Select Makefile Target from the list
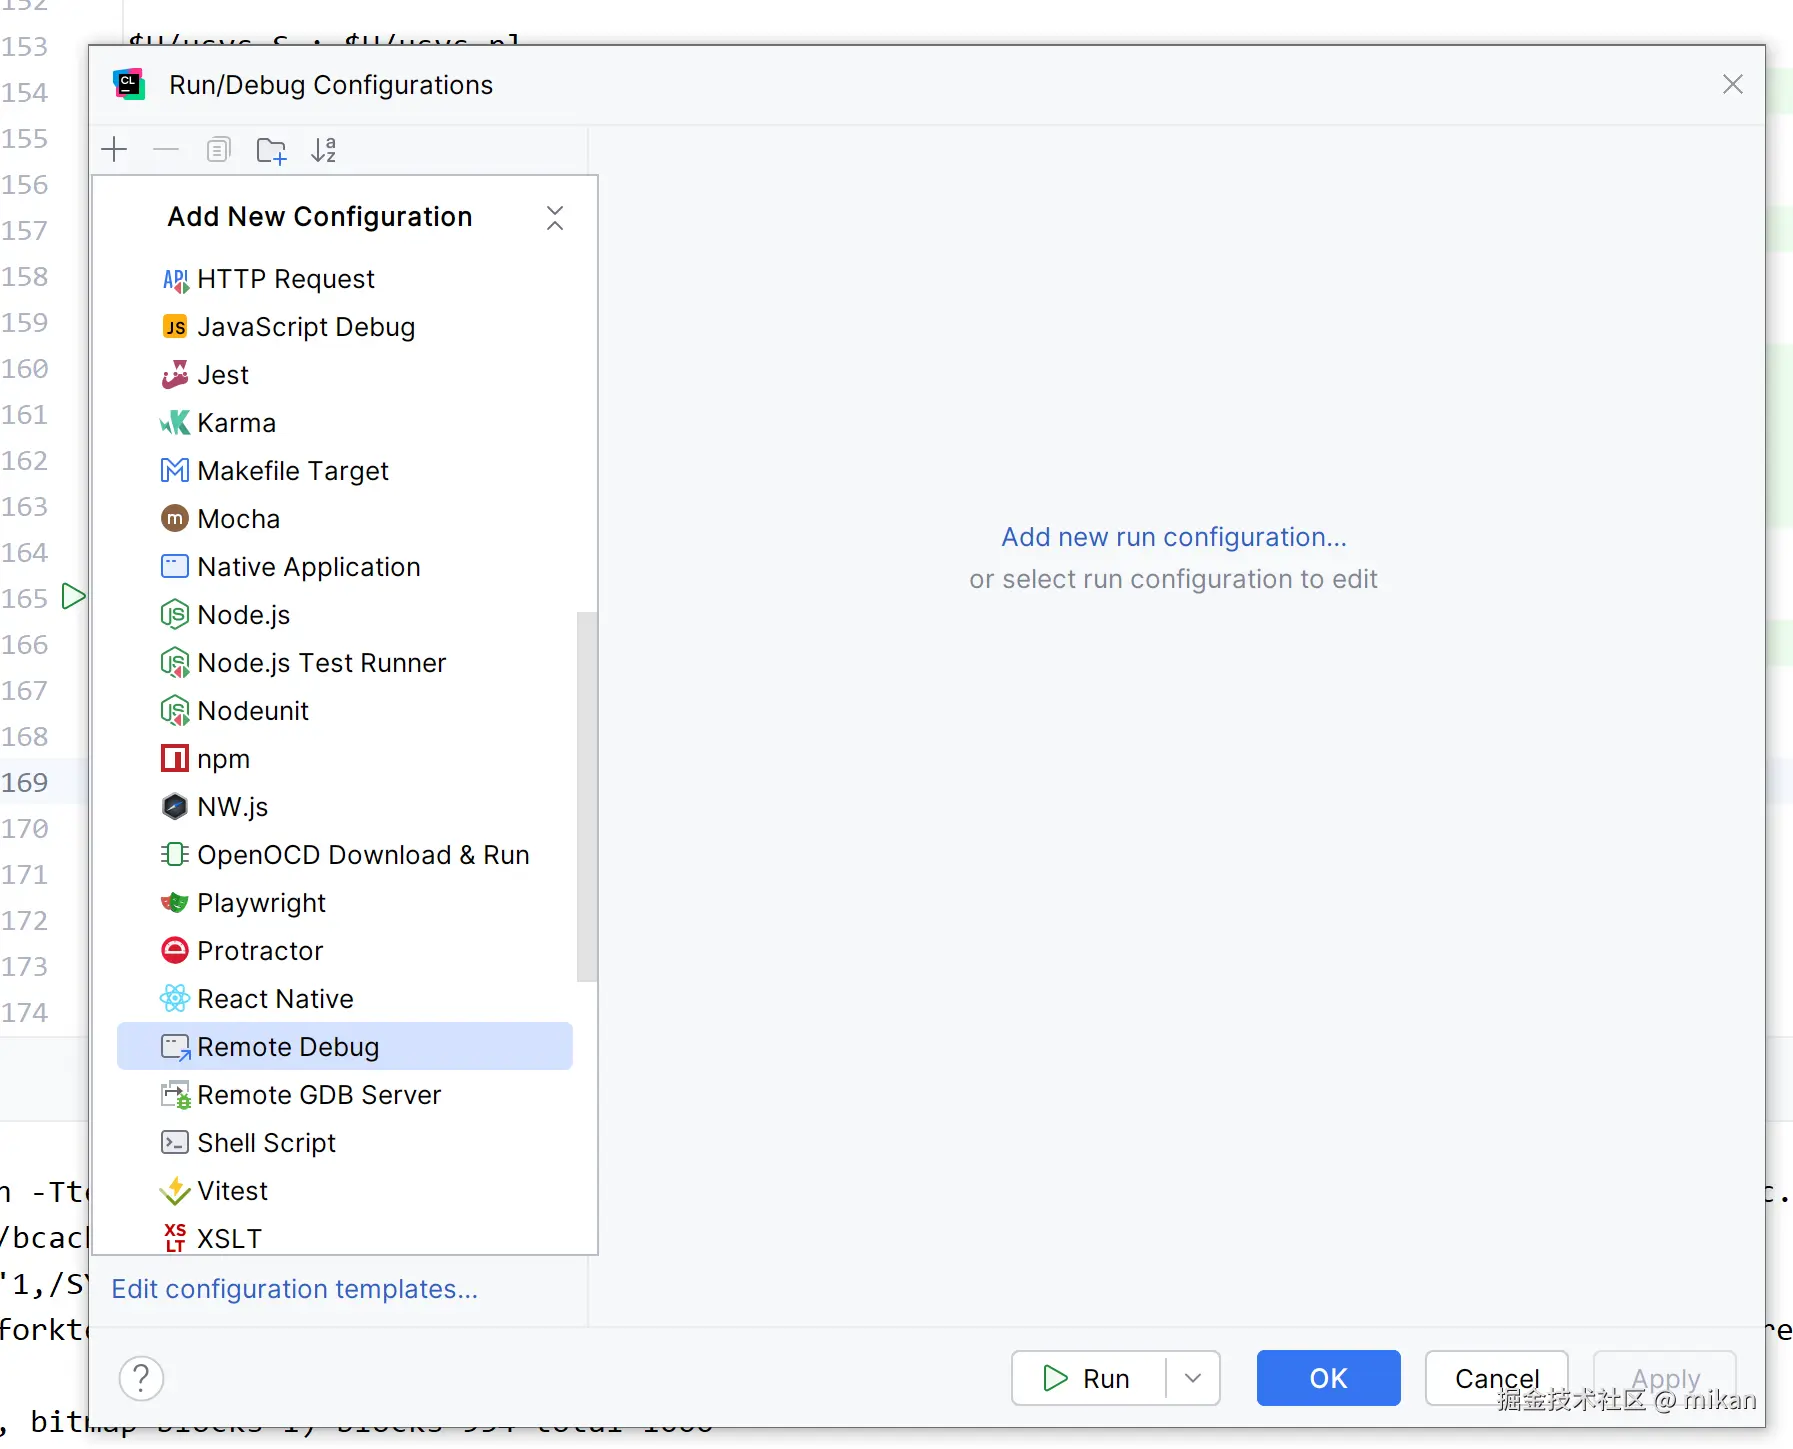 (x=345, y=471)
